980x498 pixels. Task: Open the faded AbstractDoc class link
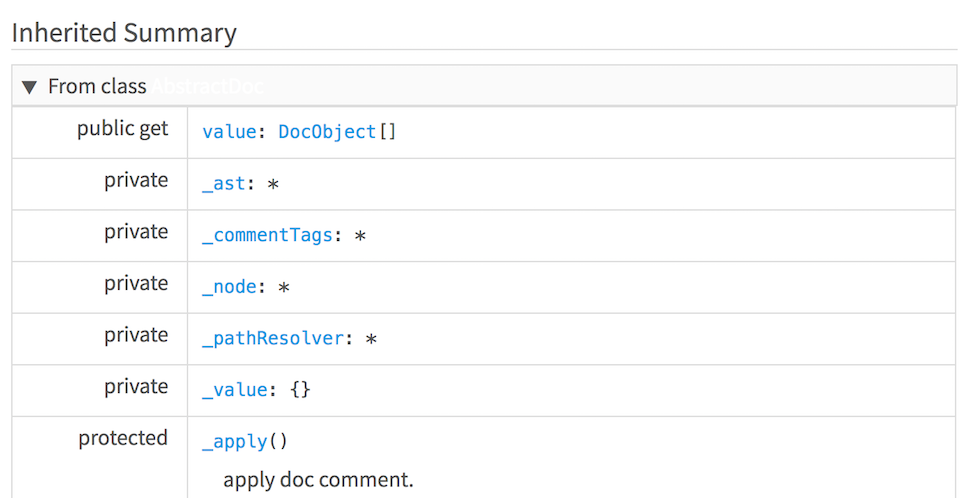pyautogui.click(x=208, y=86)
